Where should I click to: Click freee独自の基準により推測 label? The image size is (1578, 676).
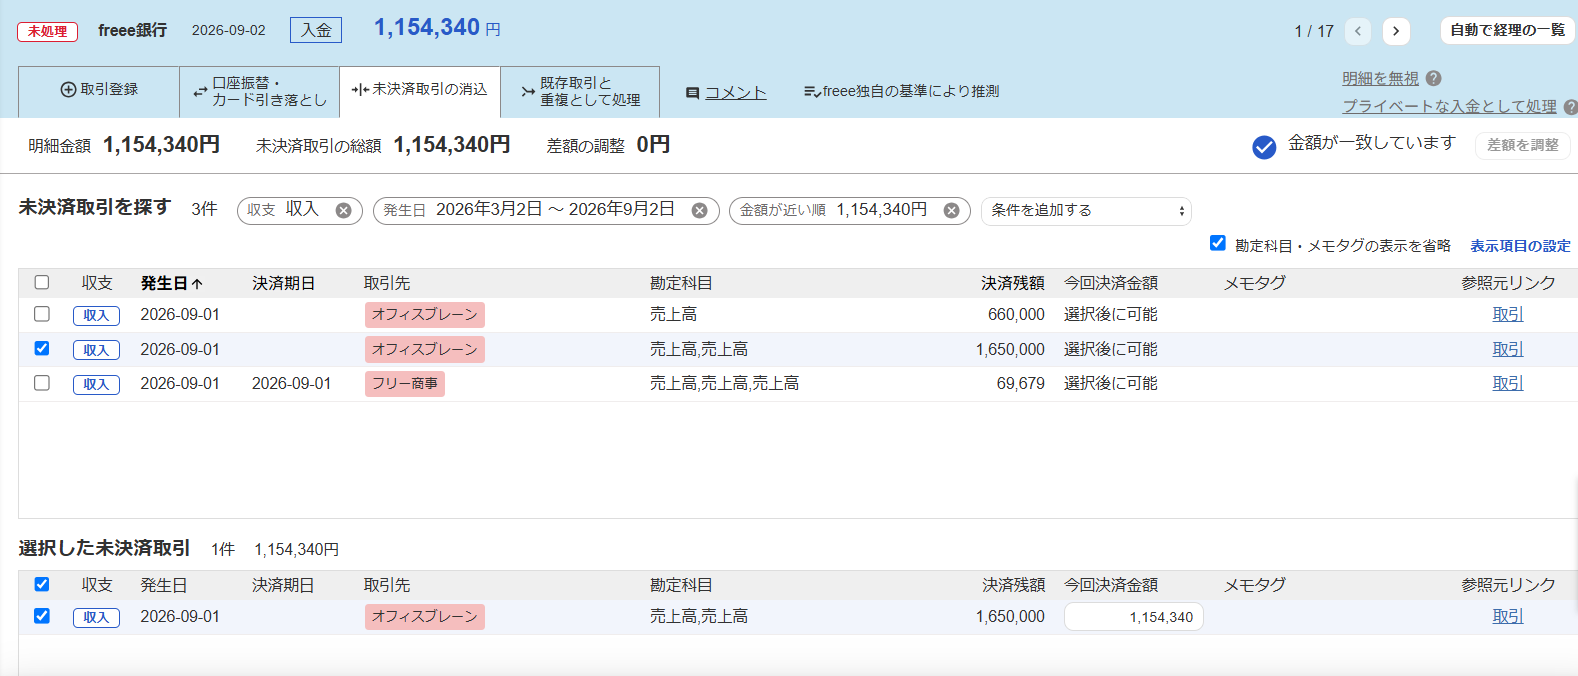[902, 91]
